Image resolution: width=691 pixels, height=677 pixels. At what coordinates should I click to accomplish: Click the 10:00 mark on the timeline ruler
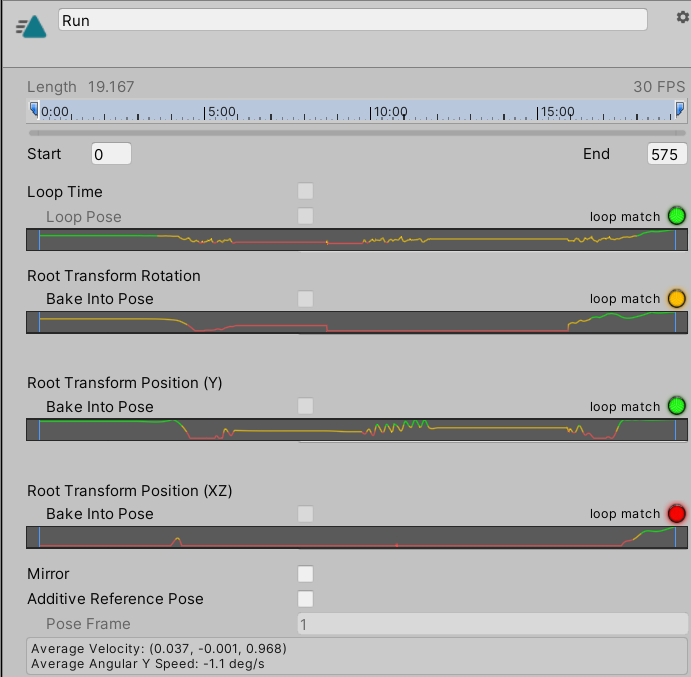pyautogui.click(x=389, y=112)
